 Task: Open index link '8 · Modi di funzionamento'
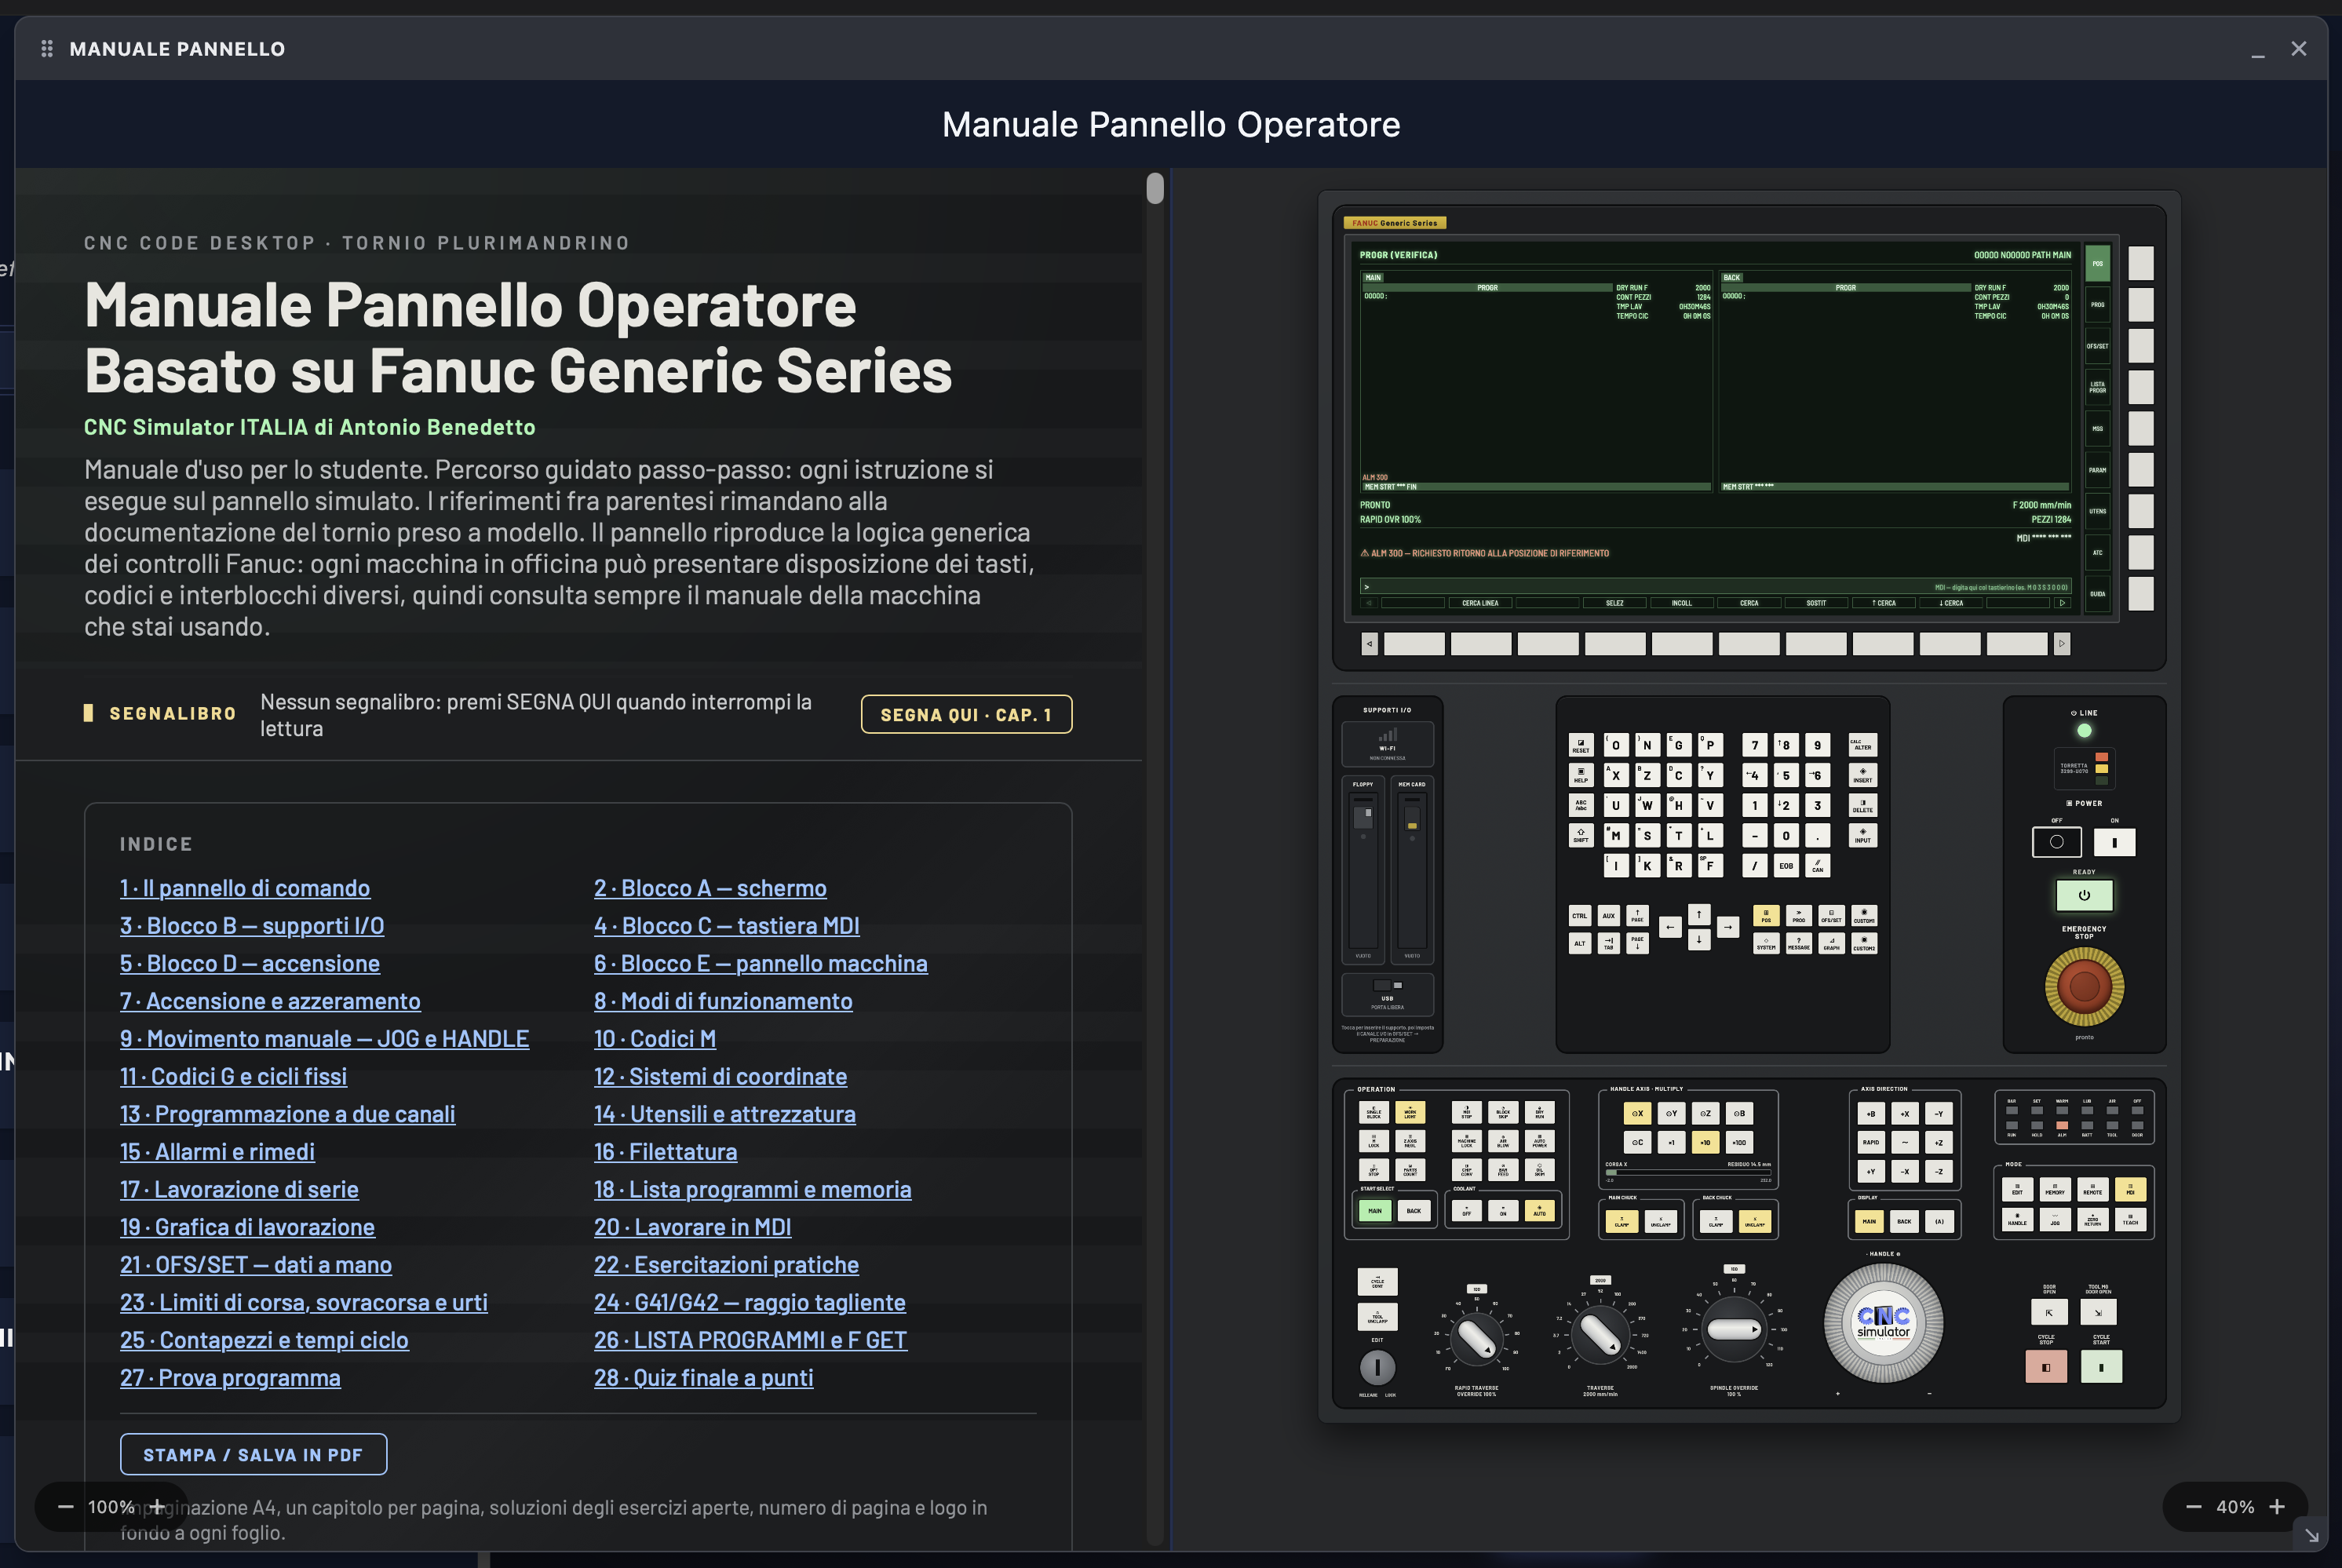click(x=723, y=1001)
